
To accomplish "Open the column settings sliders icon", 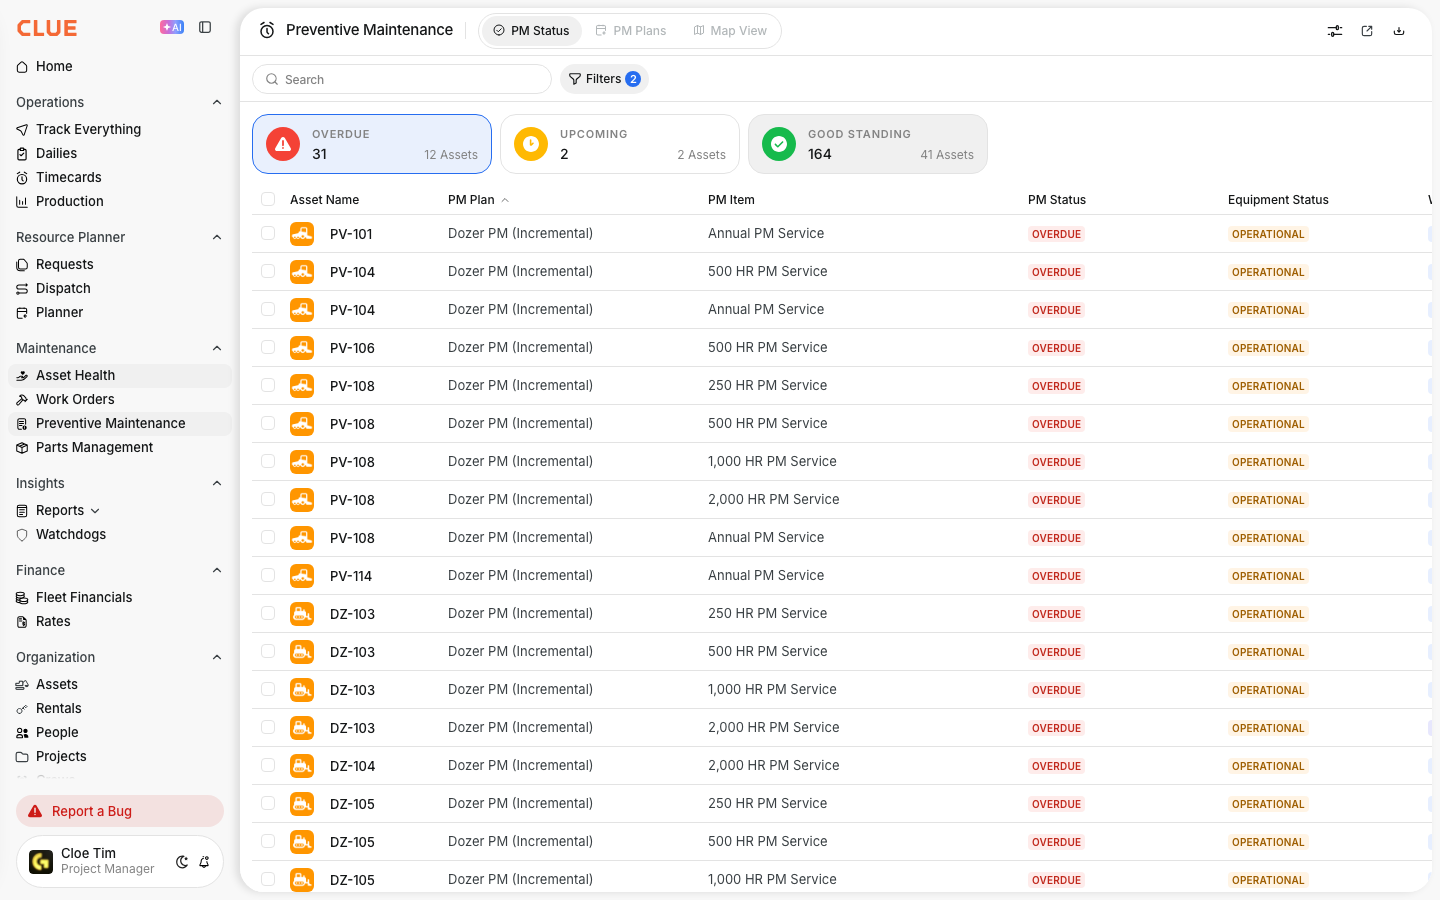I will (x=1335, y=31).
